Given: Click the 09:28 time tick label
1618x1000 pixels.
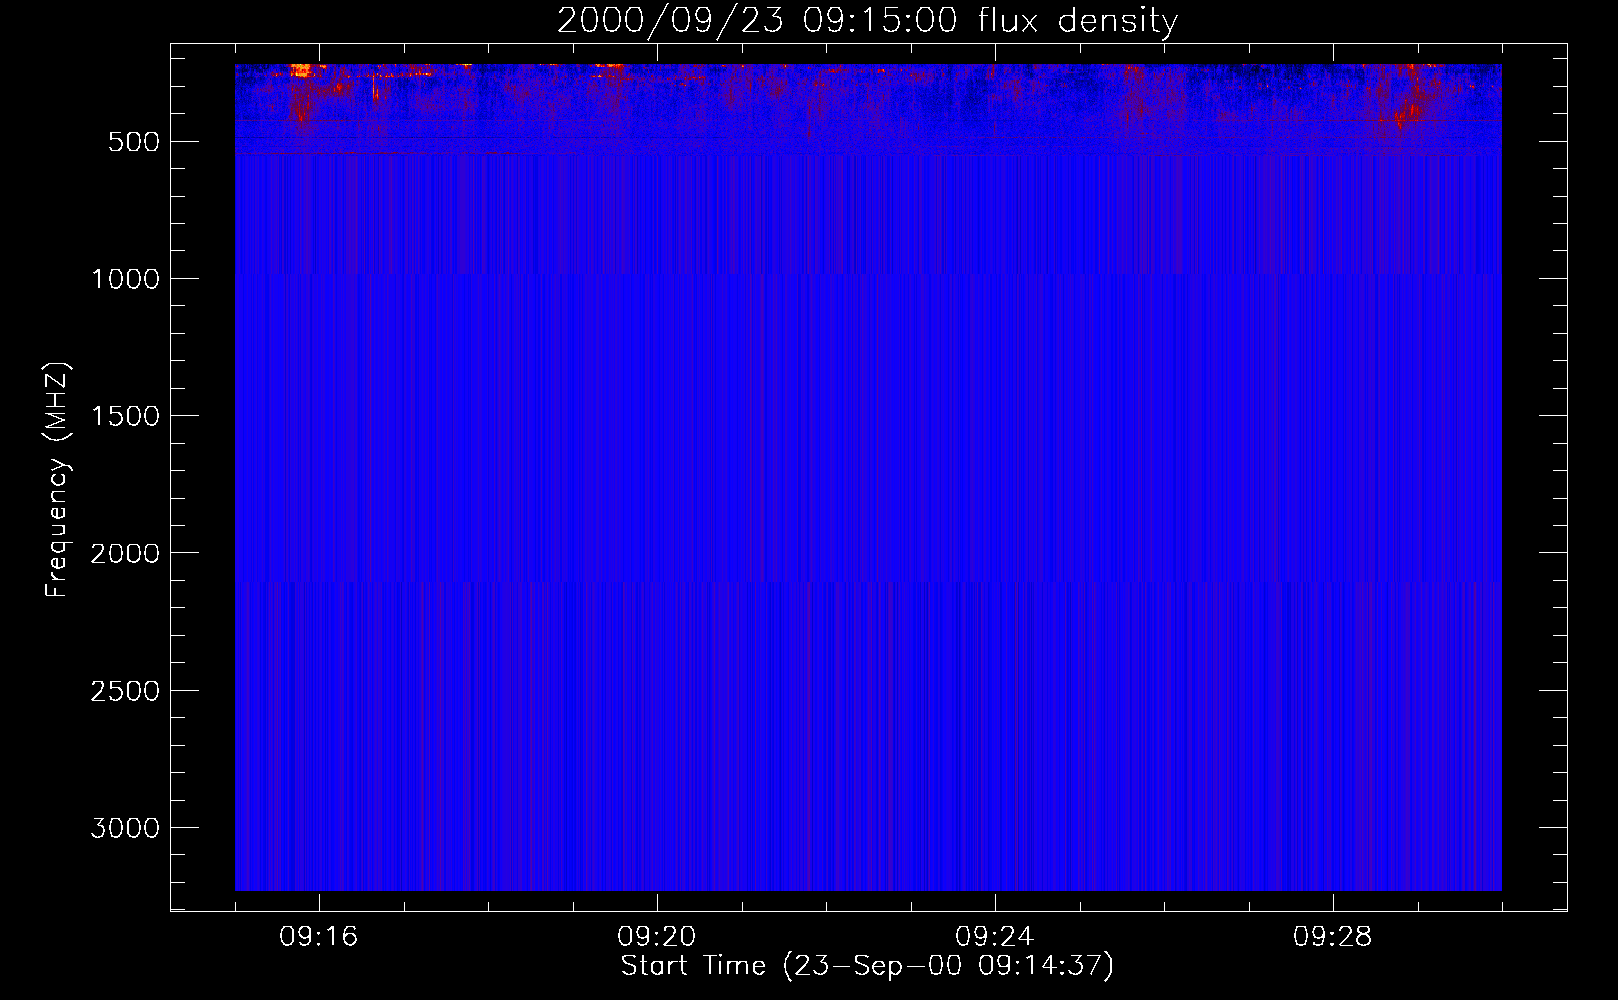Looking at the screenshot, I should click(1333, 937).
